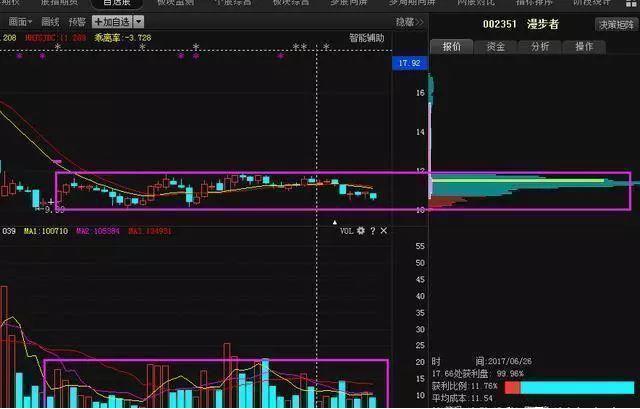This screenshot has height=409, width=640.
Task: Close the VOL indicator panel
Action: tap(384, 230)
